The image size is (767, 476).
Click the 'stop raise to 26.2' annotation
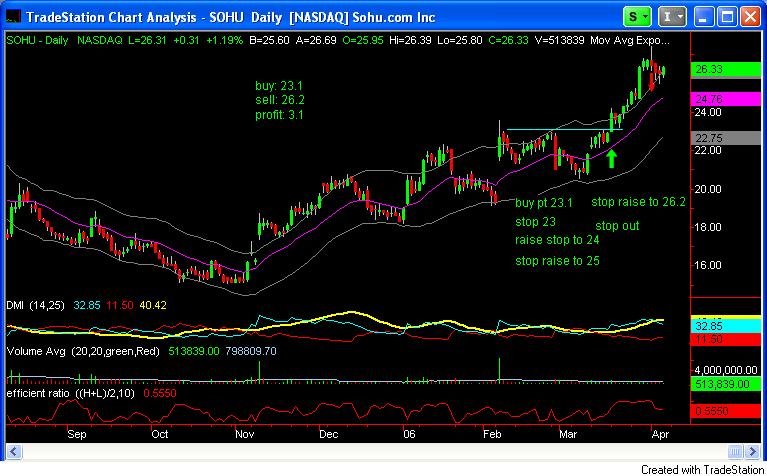coord(638,202)
